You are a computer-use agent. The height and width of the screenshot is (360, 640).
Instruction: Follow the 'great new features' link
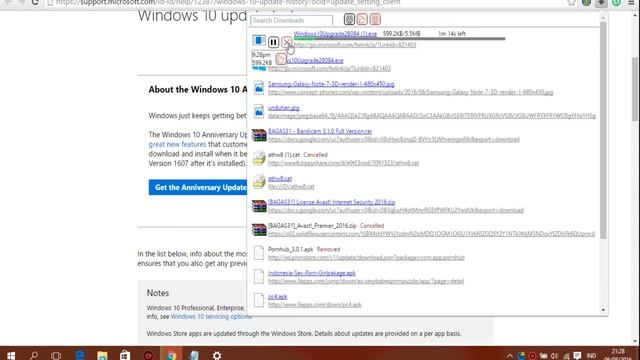(x=177, y=144)
